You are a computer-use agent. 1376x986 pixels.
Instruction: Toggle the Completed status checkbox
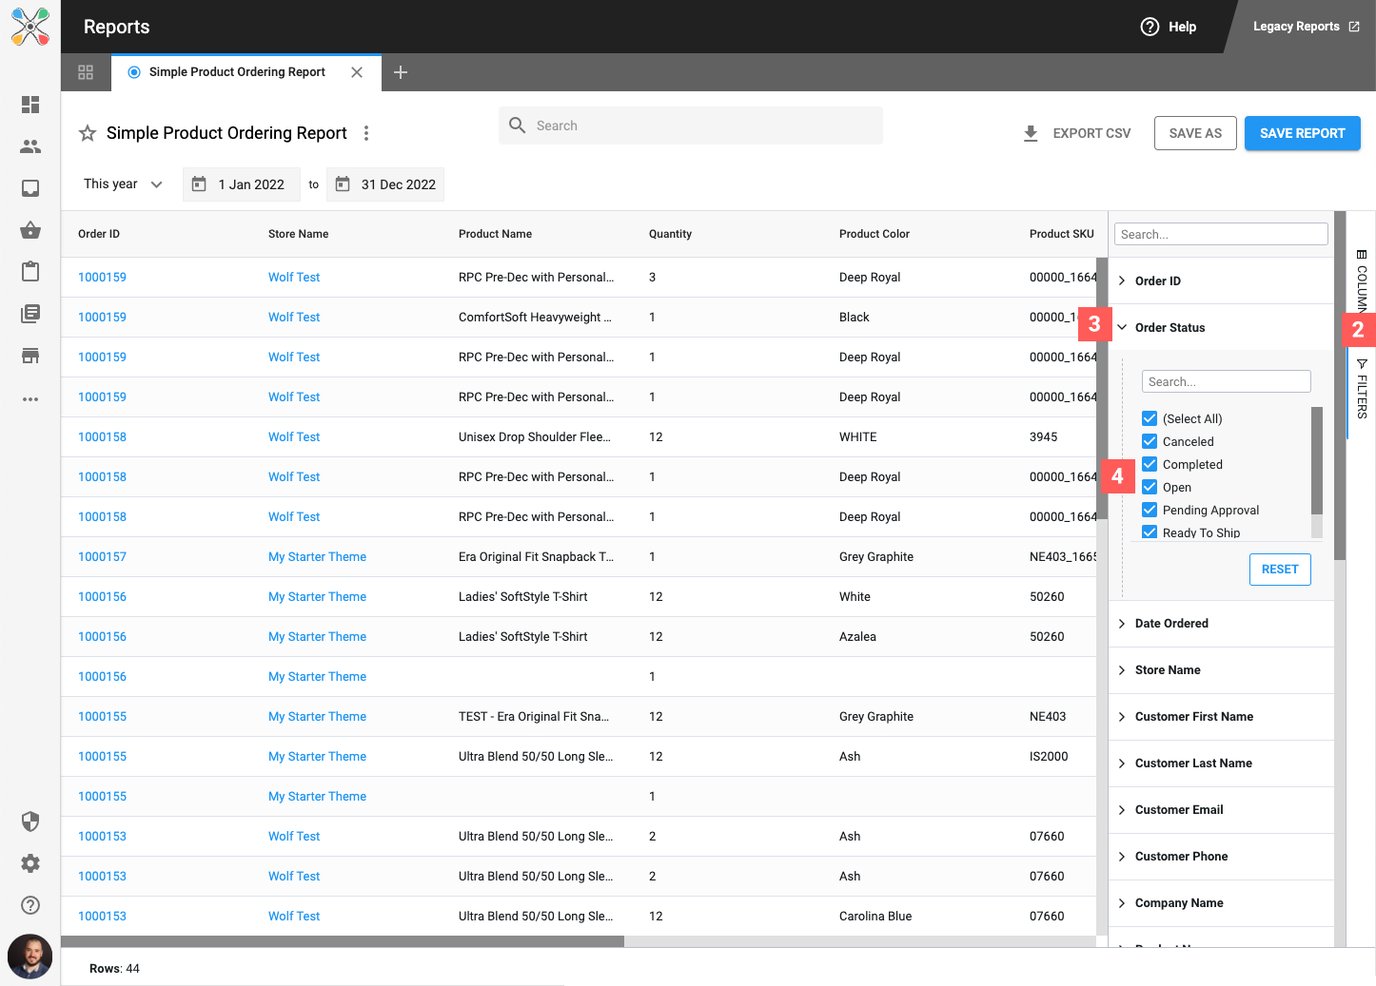[1150, 464]
